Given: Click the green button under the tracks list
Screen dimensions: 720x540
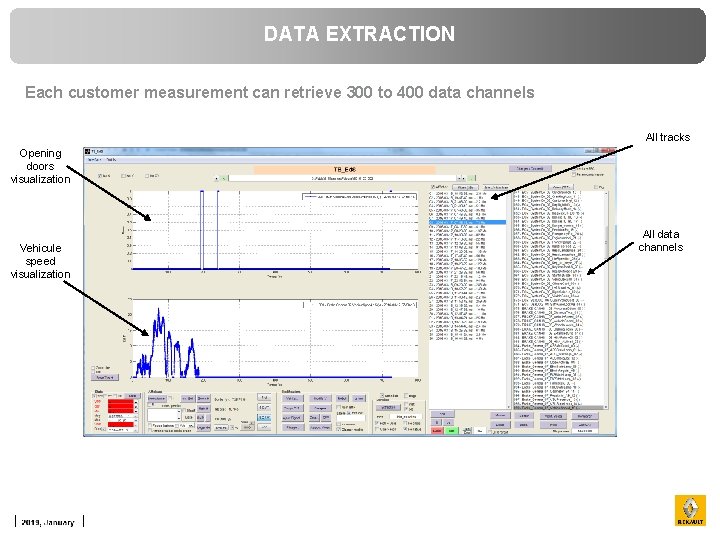Looking at the screenshot, I should [451, 431].
